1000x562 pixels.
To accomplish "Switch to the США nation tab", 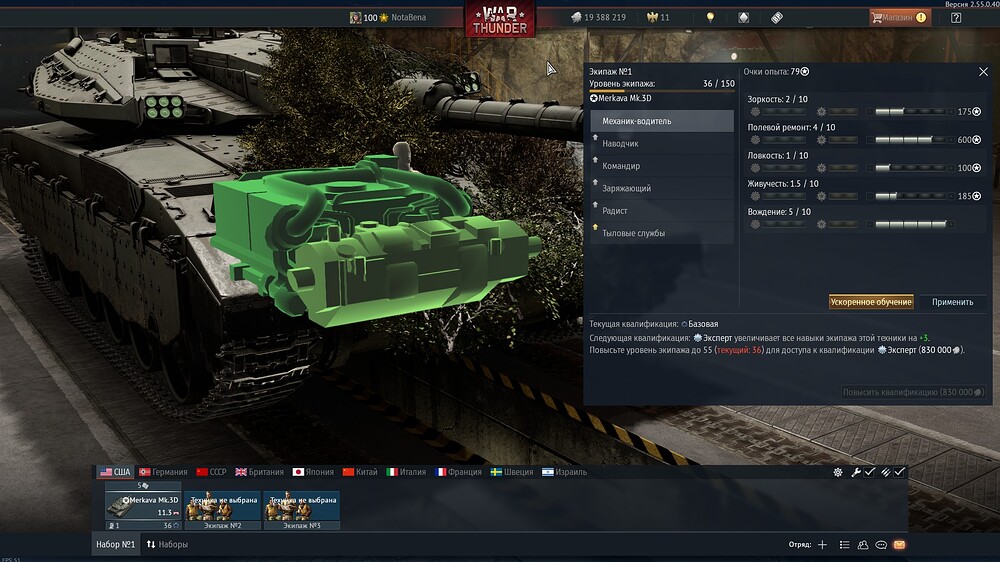I will point(115,472).
